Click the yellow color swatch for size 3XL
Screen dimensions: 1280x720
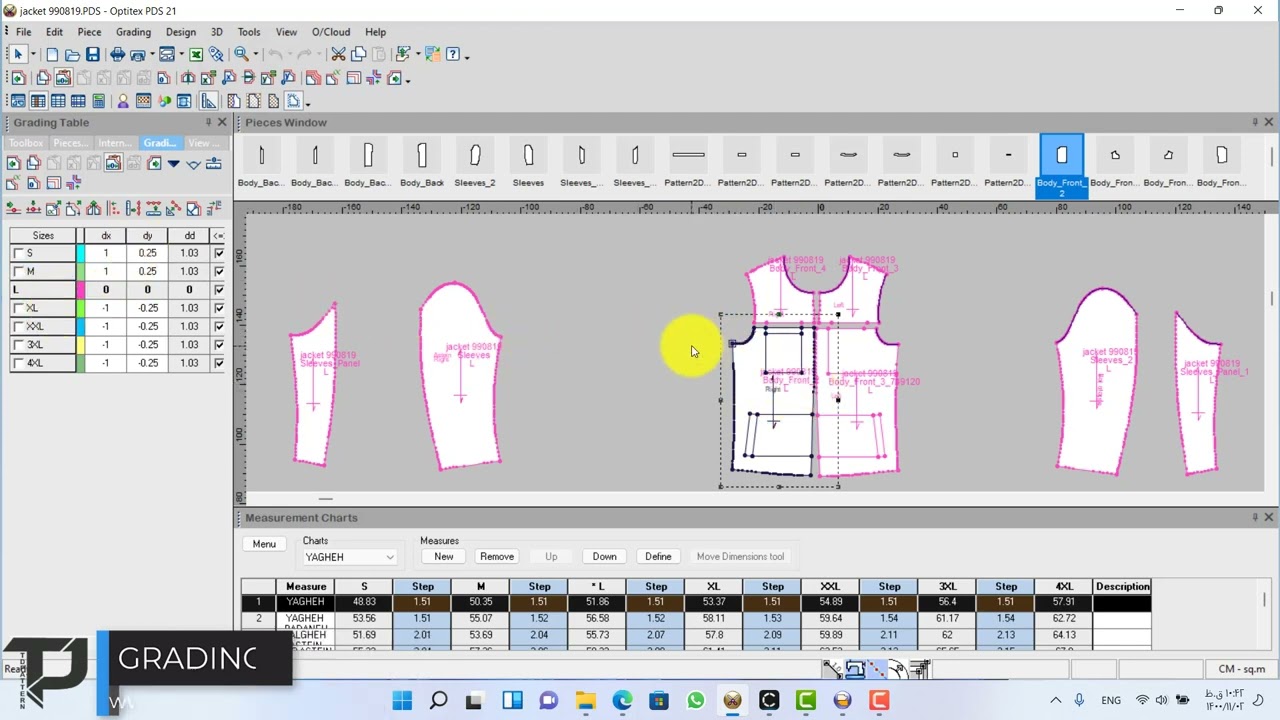[x=81, y=344]
